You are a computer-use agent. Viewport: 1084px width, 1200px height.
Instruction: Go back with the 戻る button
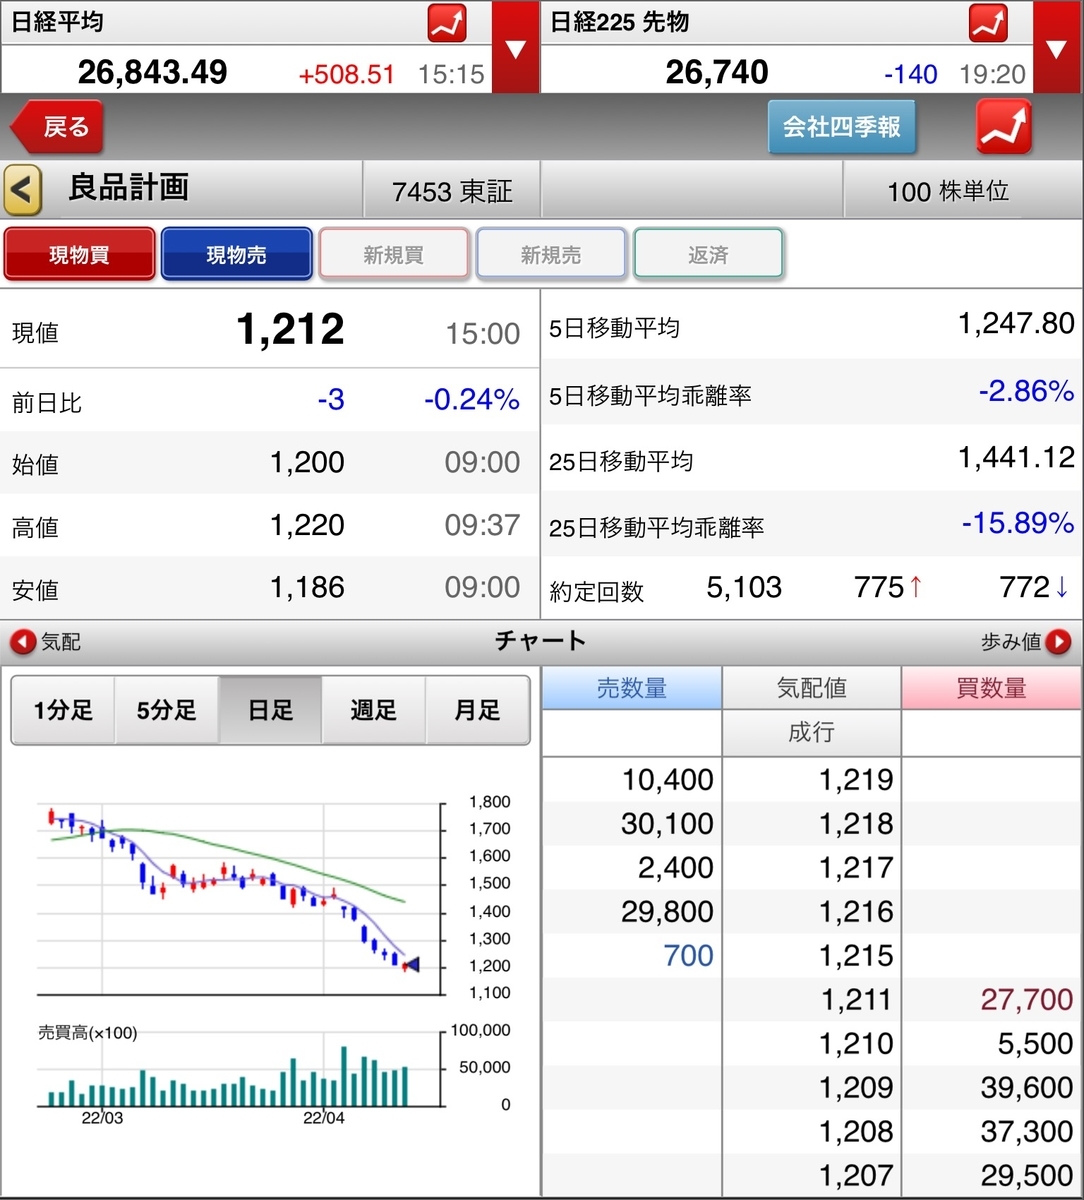tap(57, 127)
